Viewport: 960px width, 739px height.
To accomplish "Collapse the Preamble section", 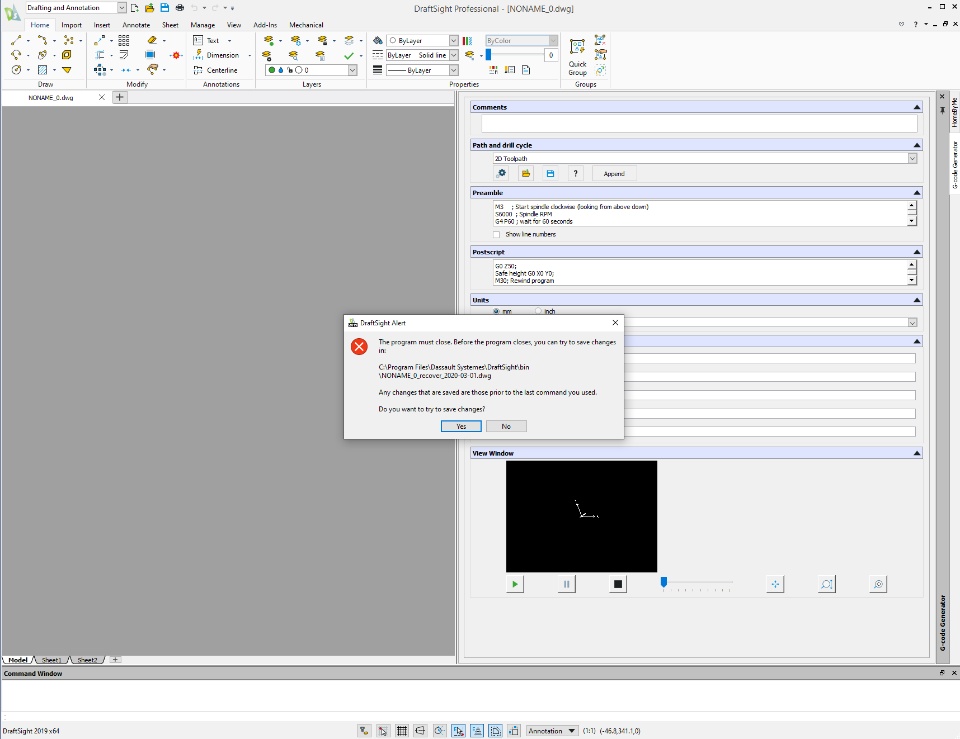I will (917, 193).
